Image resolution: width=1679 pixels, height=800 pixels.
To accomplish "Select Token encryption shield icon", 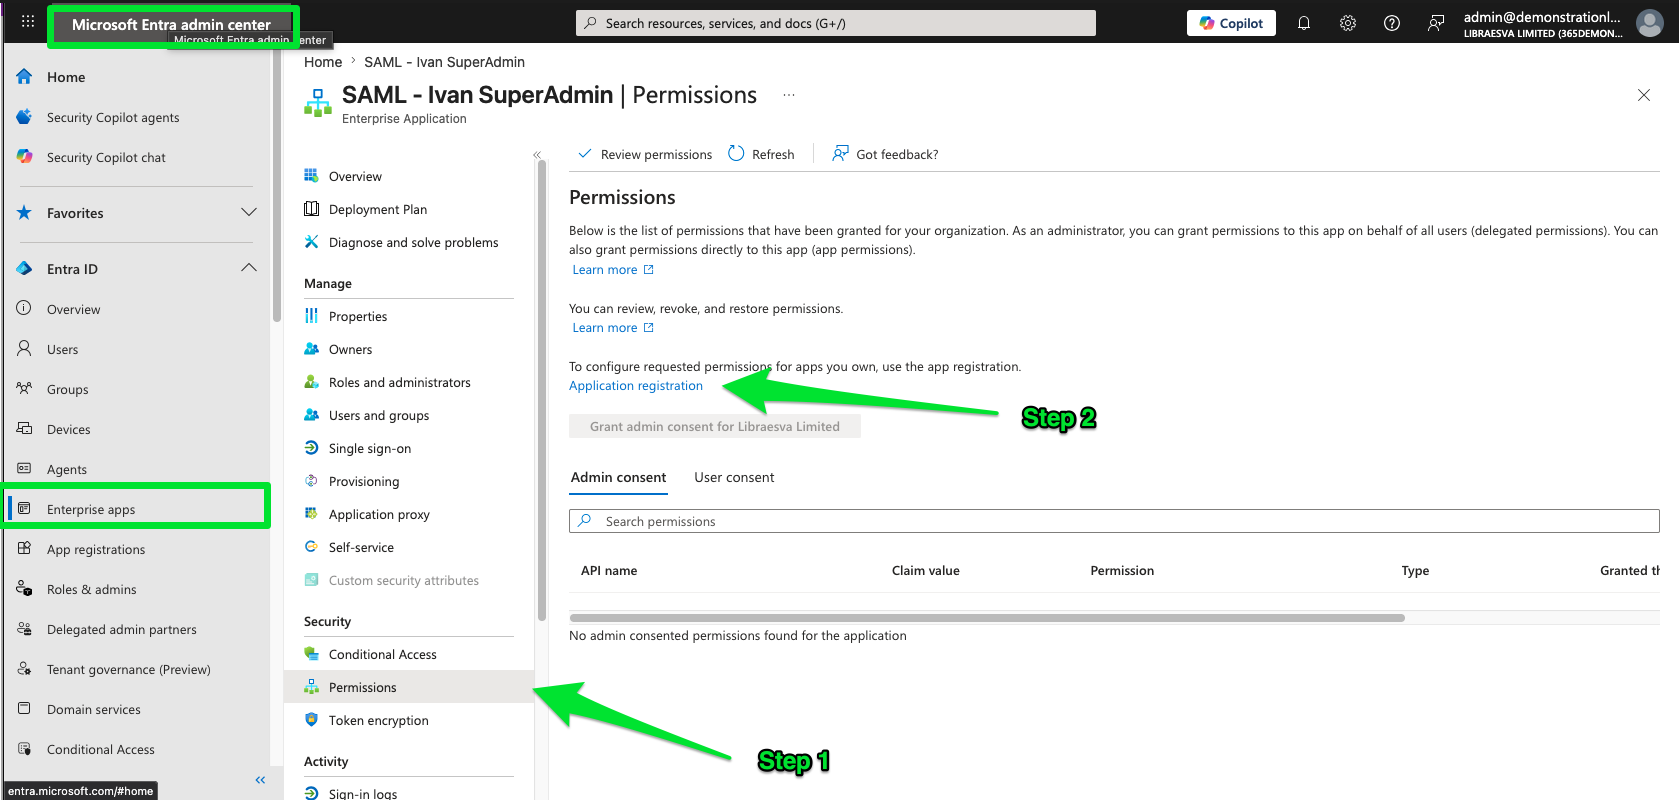I will click(311, 719).
